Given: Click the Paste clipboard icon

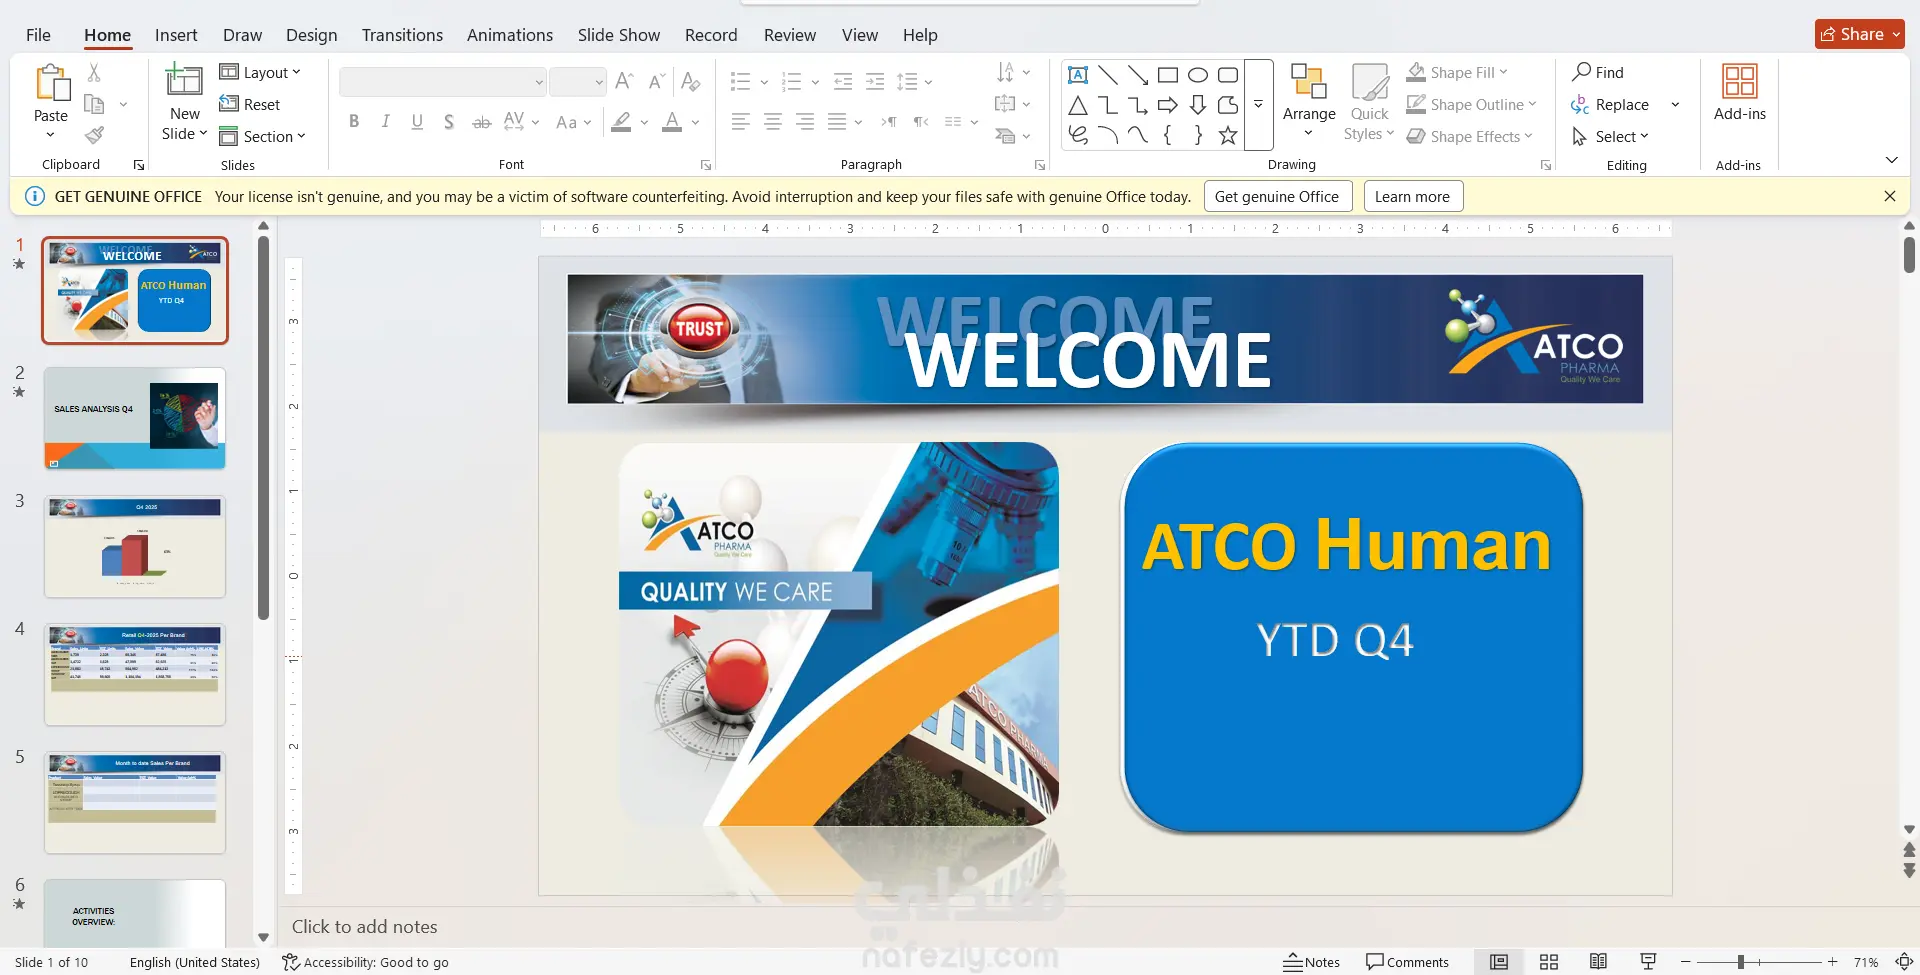Looking at the screenshot, I should coord(52,84).
